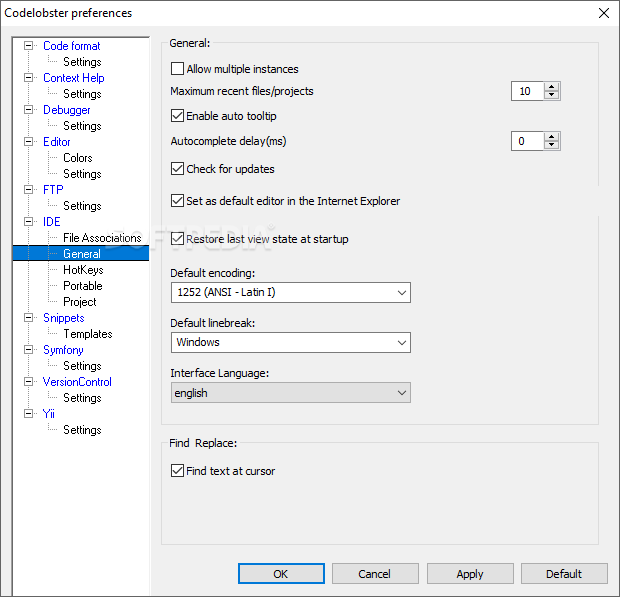Open Settings under Yii
Image resolution: width=620 pixels, height=597 pixels.
point(82,430)
